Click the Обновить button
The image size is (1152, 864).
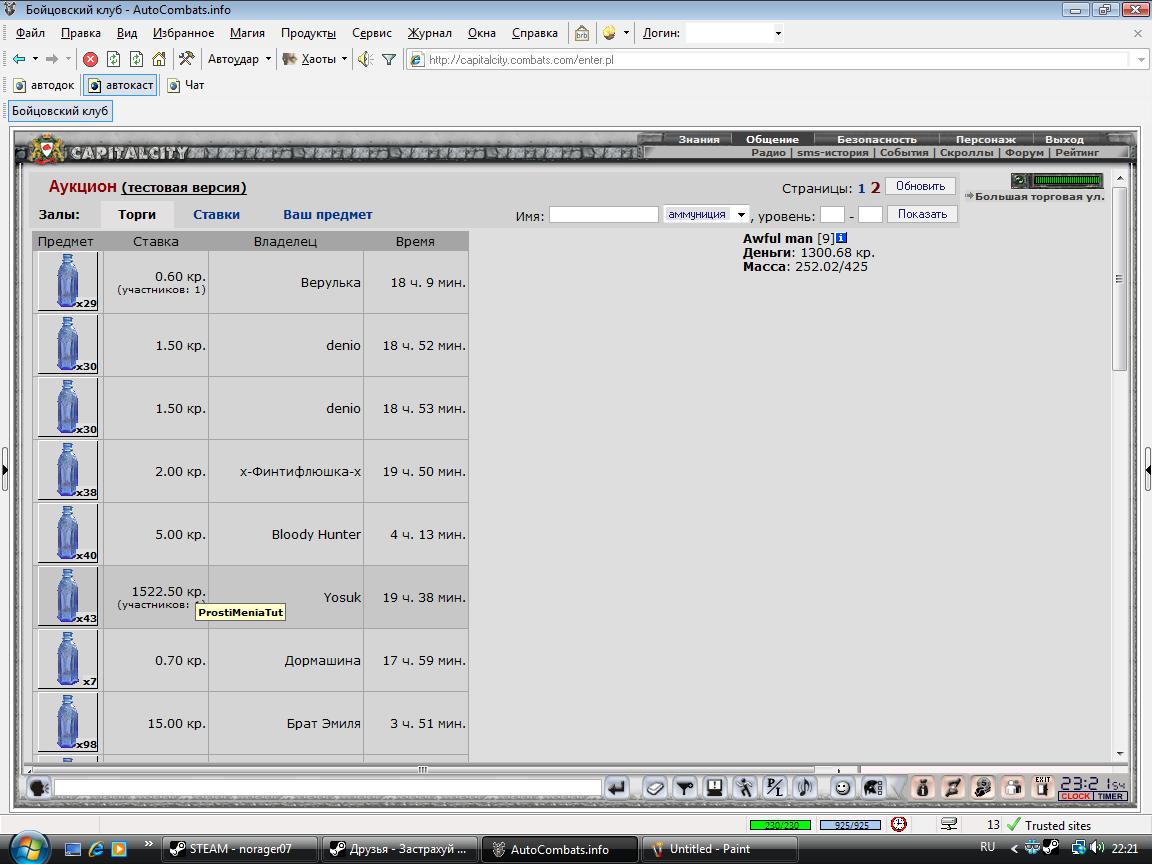click(x=920, y=186)
